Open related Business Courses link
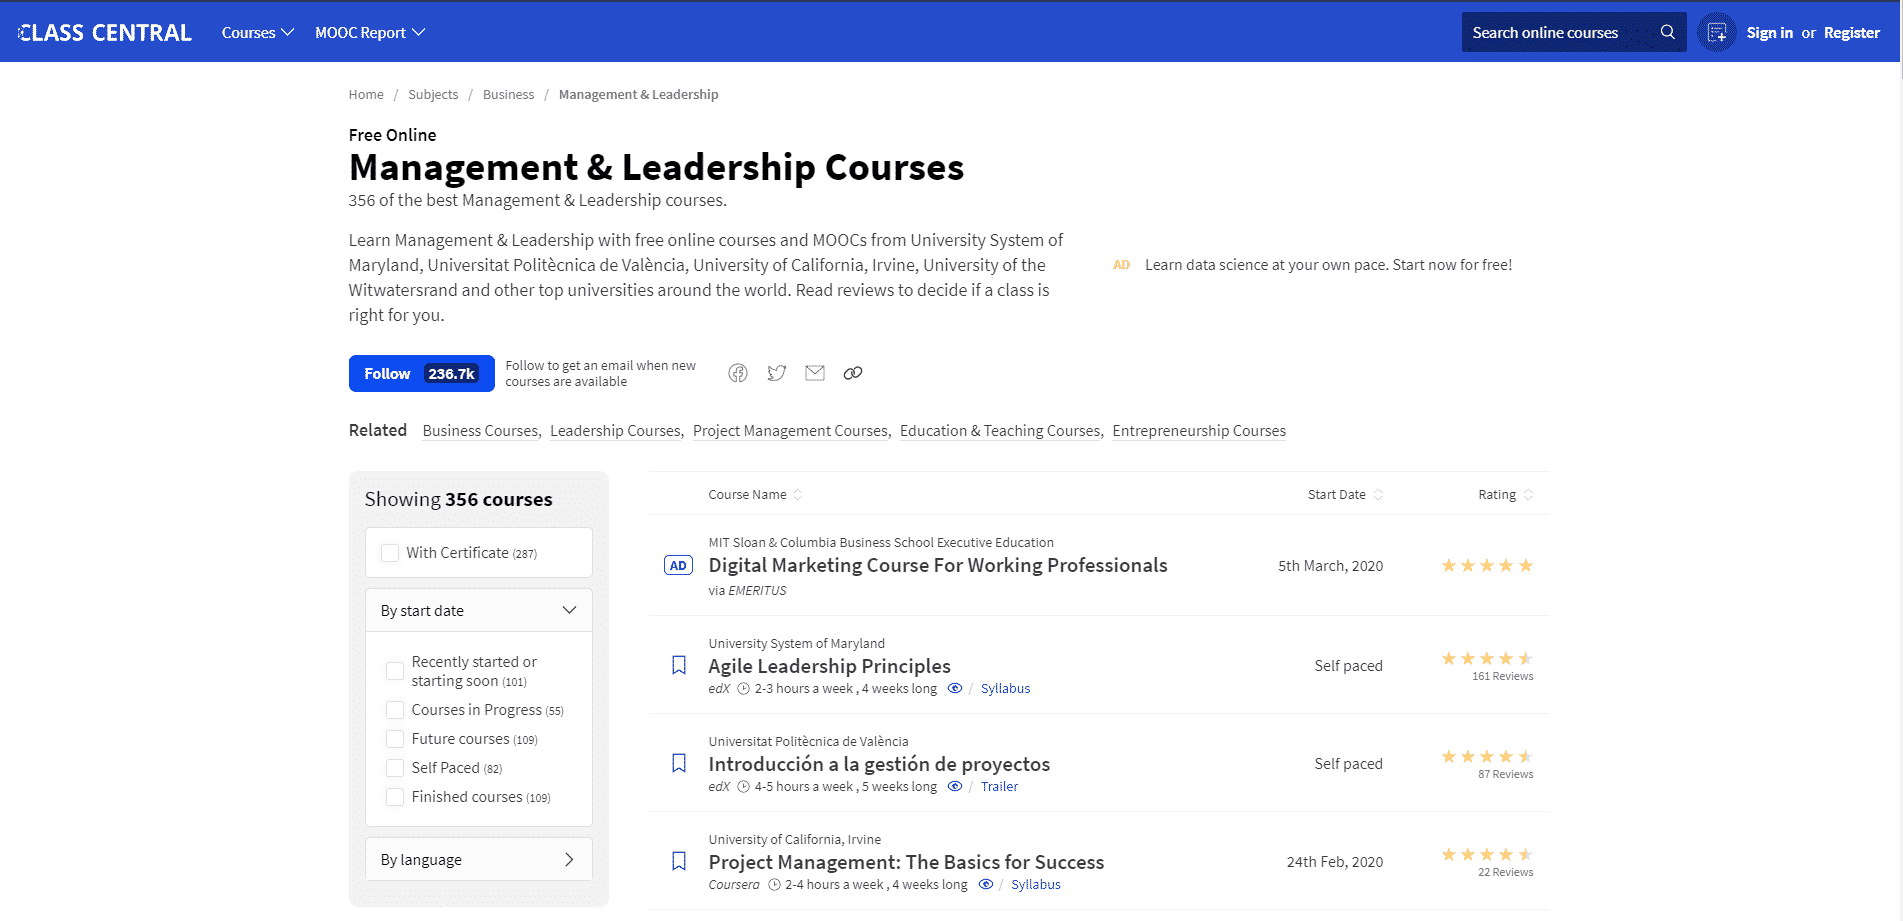Image resolution: width=1903 pixels, height=921 pixels. 480,430
